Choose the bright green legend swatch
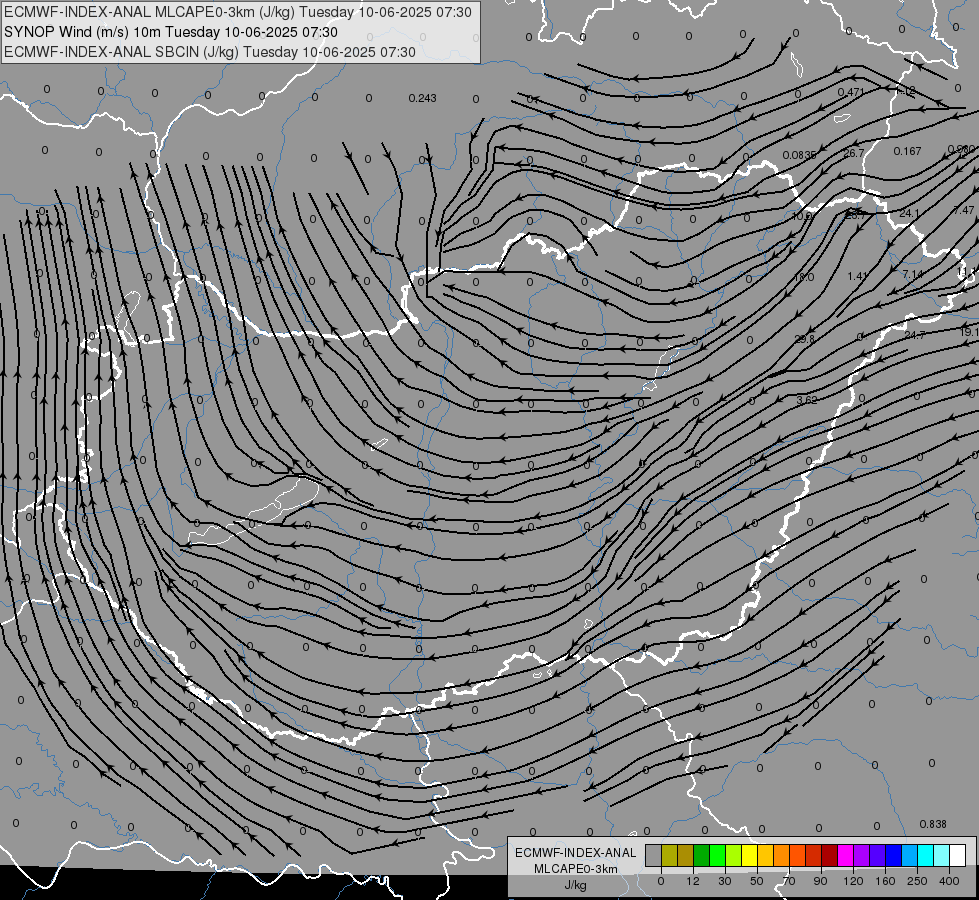Viewport: 979px width, 900px height. coord(718,855)
